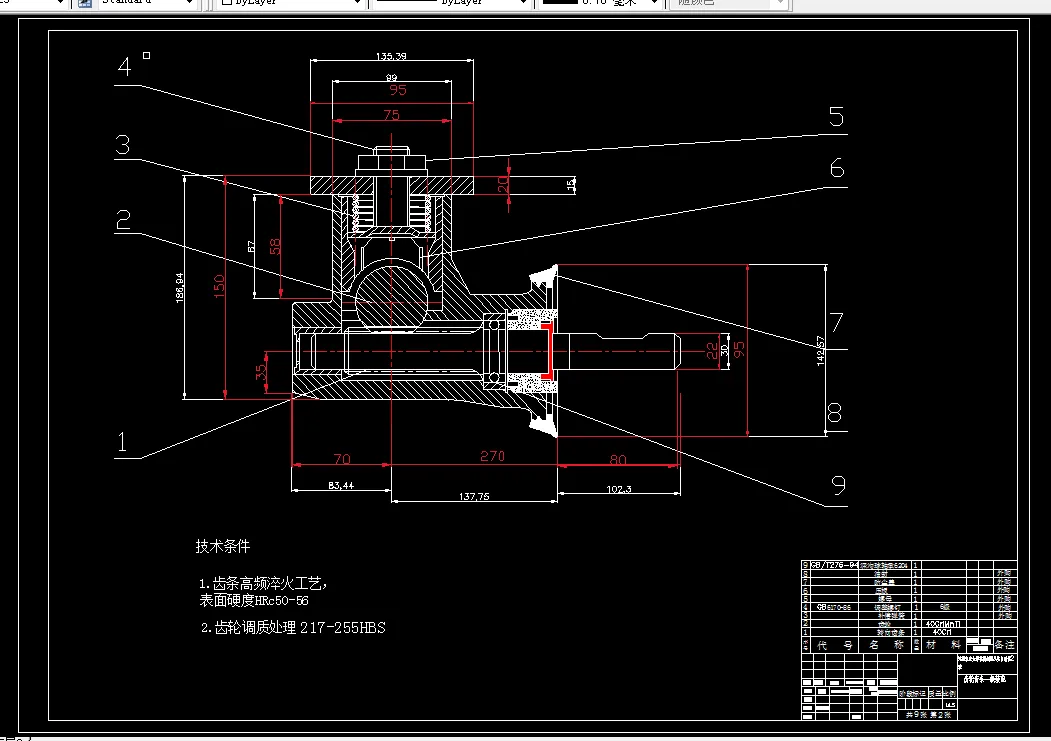1051x741 pixels.
Task: Select part callout number 1
Action: point(122,442)
